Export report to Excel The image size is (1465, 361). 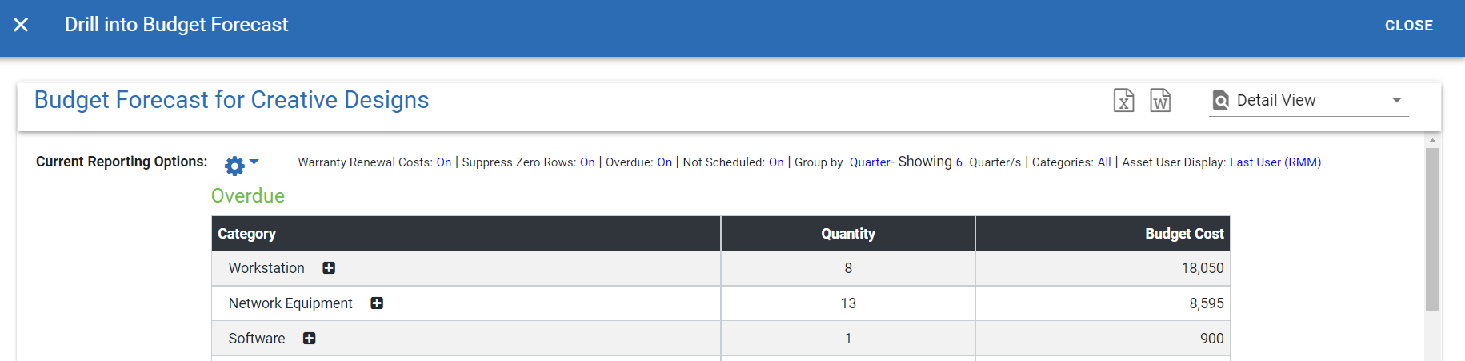click(1124, 101)
